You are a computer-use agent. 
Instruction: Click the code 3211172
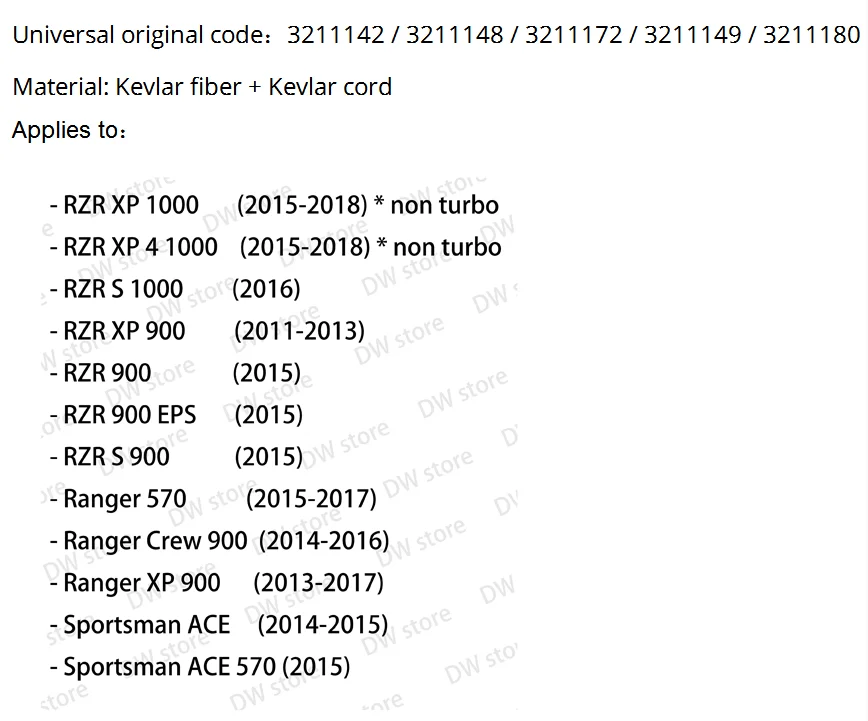point(574,35)
